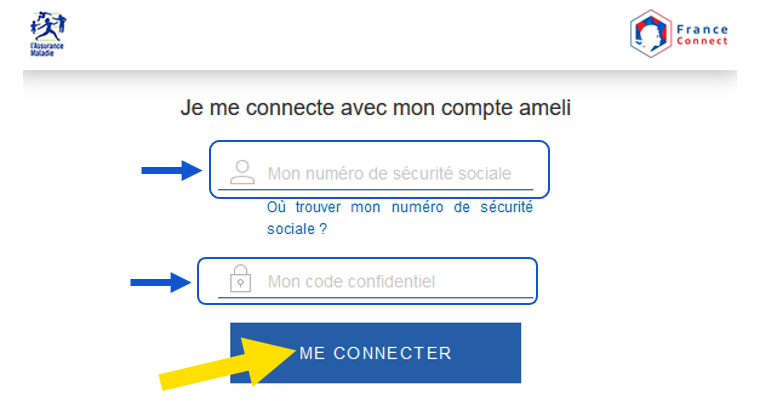761x411 pixels.
Task: Click the Assurance Maladie figures logo
Action: (x=48, y=27)
